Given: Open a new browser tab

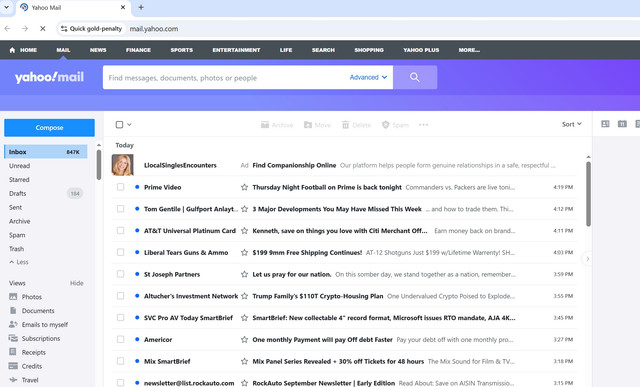Looking at the screenshot, I should [141, 7].
